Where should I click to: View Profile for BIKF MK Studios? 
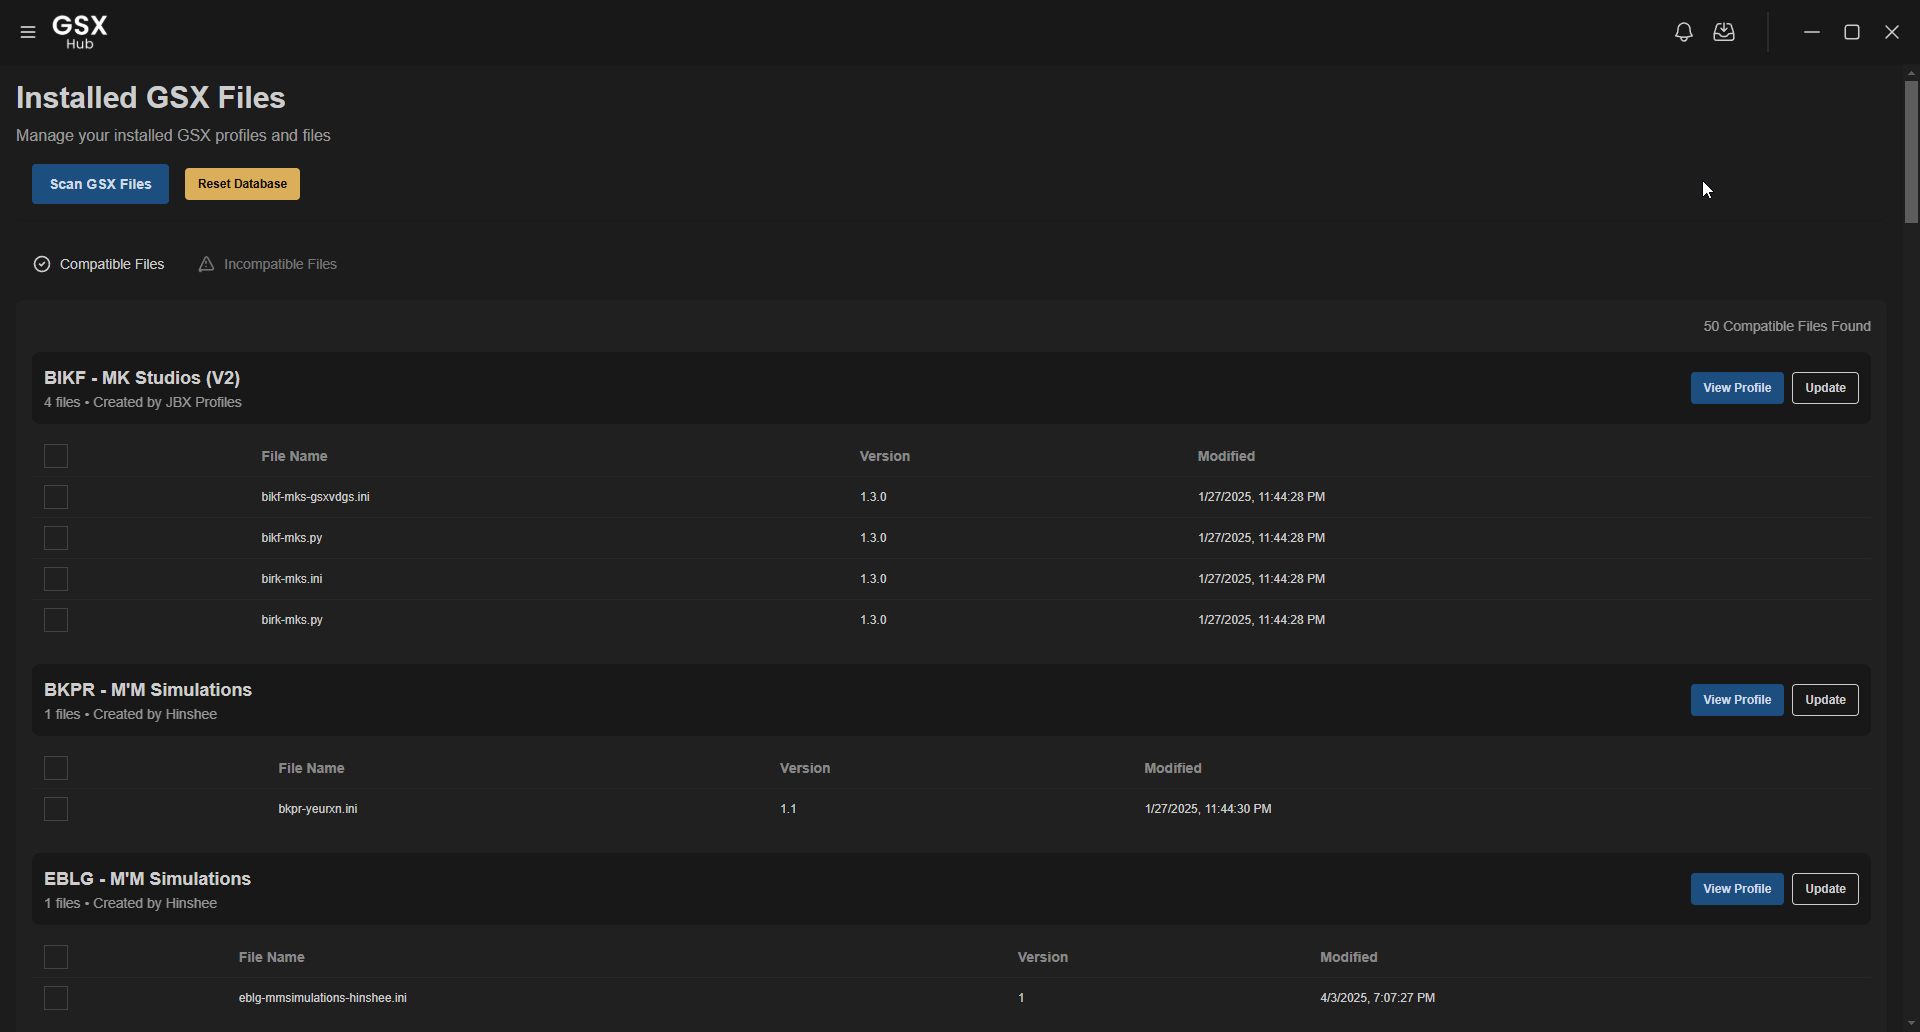[x=1737, y=388]
